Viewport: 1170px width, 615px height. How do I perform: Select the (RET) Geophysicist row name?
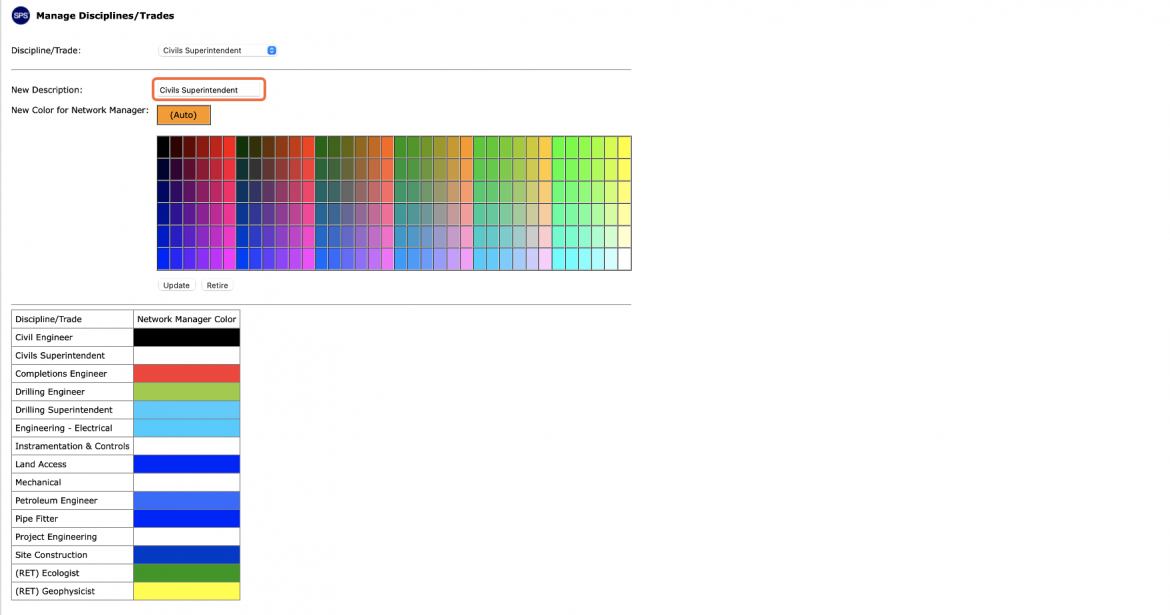pyautogui.click(x=55, y=591)
